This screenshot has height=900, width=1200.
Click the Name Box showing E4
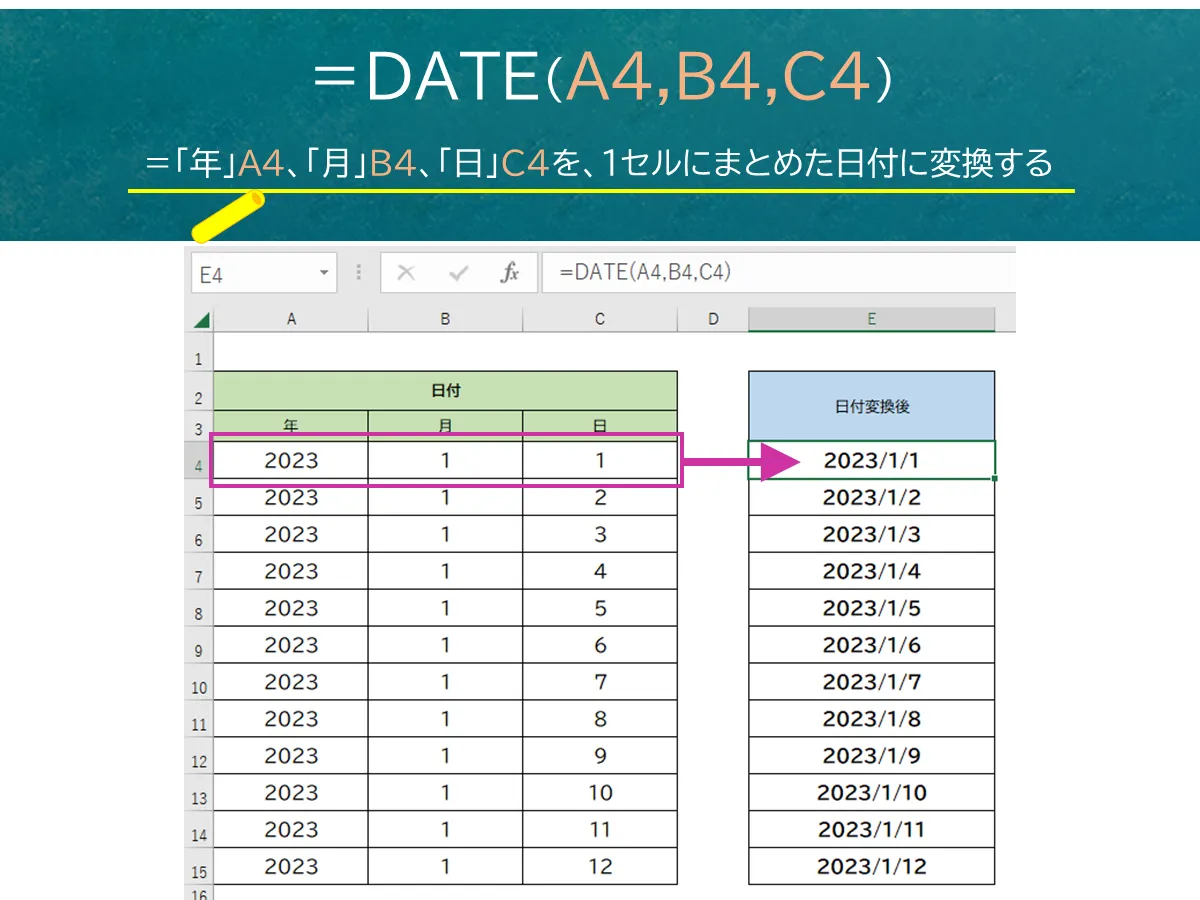255,274
